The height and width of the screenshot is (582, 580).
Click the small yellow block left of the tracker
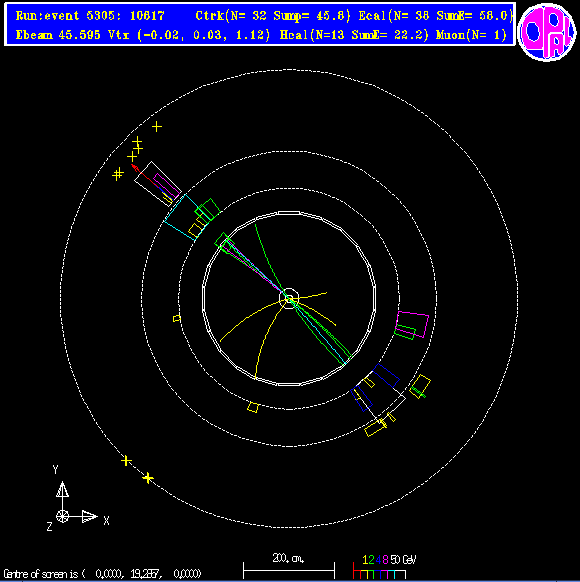(x=177, y=318)
